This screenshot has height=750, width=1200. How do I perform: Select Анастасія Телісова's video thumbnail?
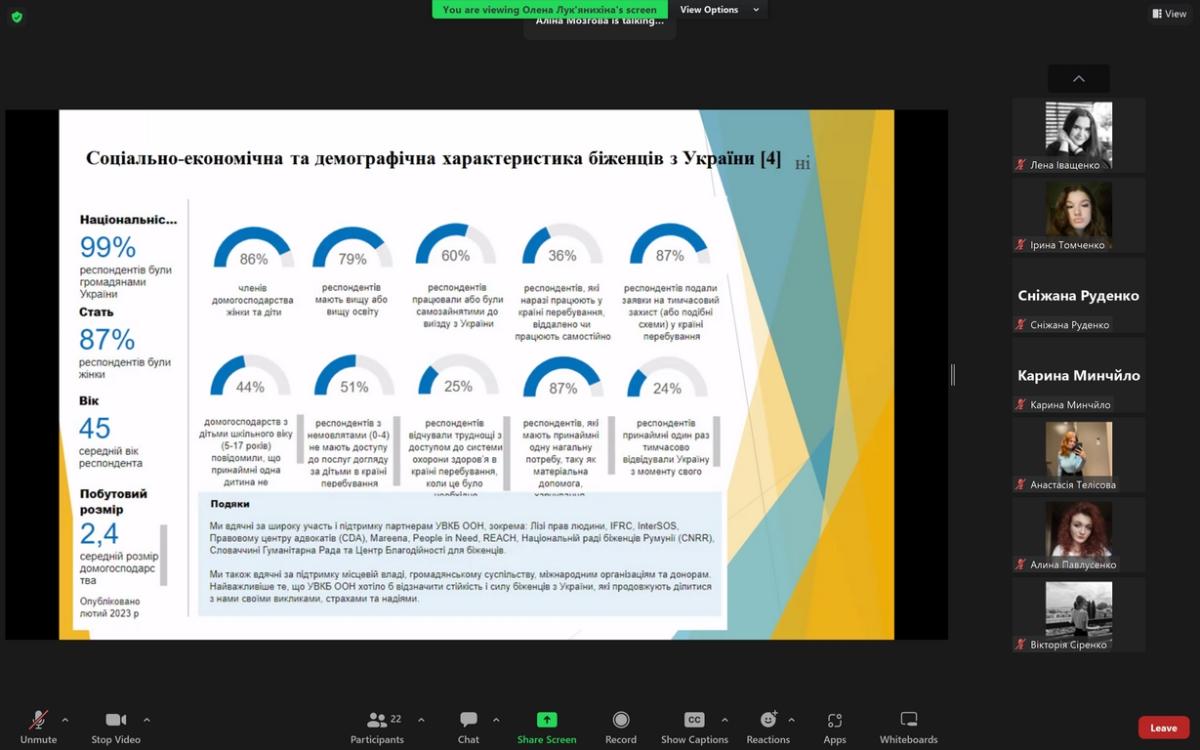click(1079, 455)
